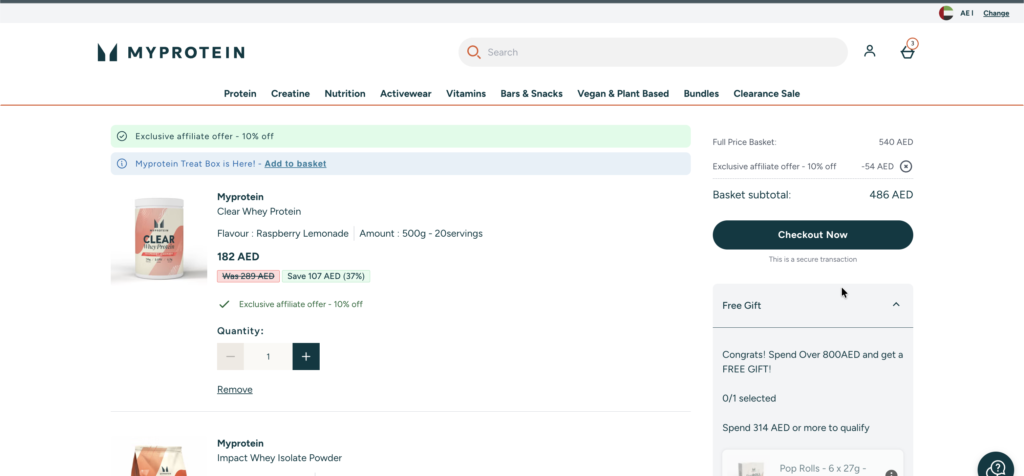Open the Bars & Snacks menu

point(532,94)
